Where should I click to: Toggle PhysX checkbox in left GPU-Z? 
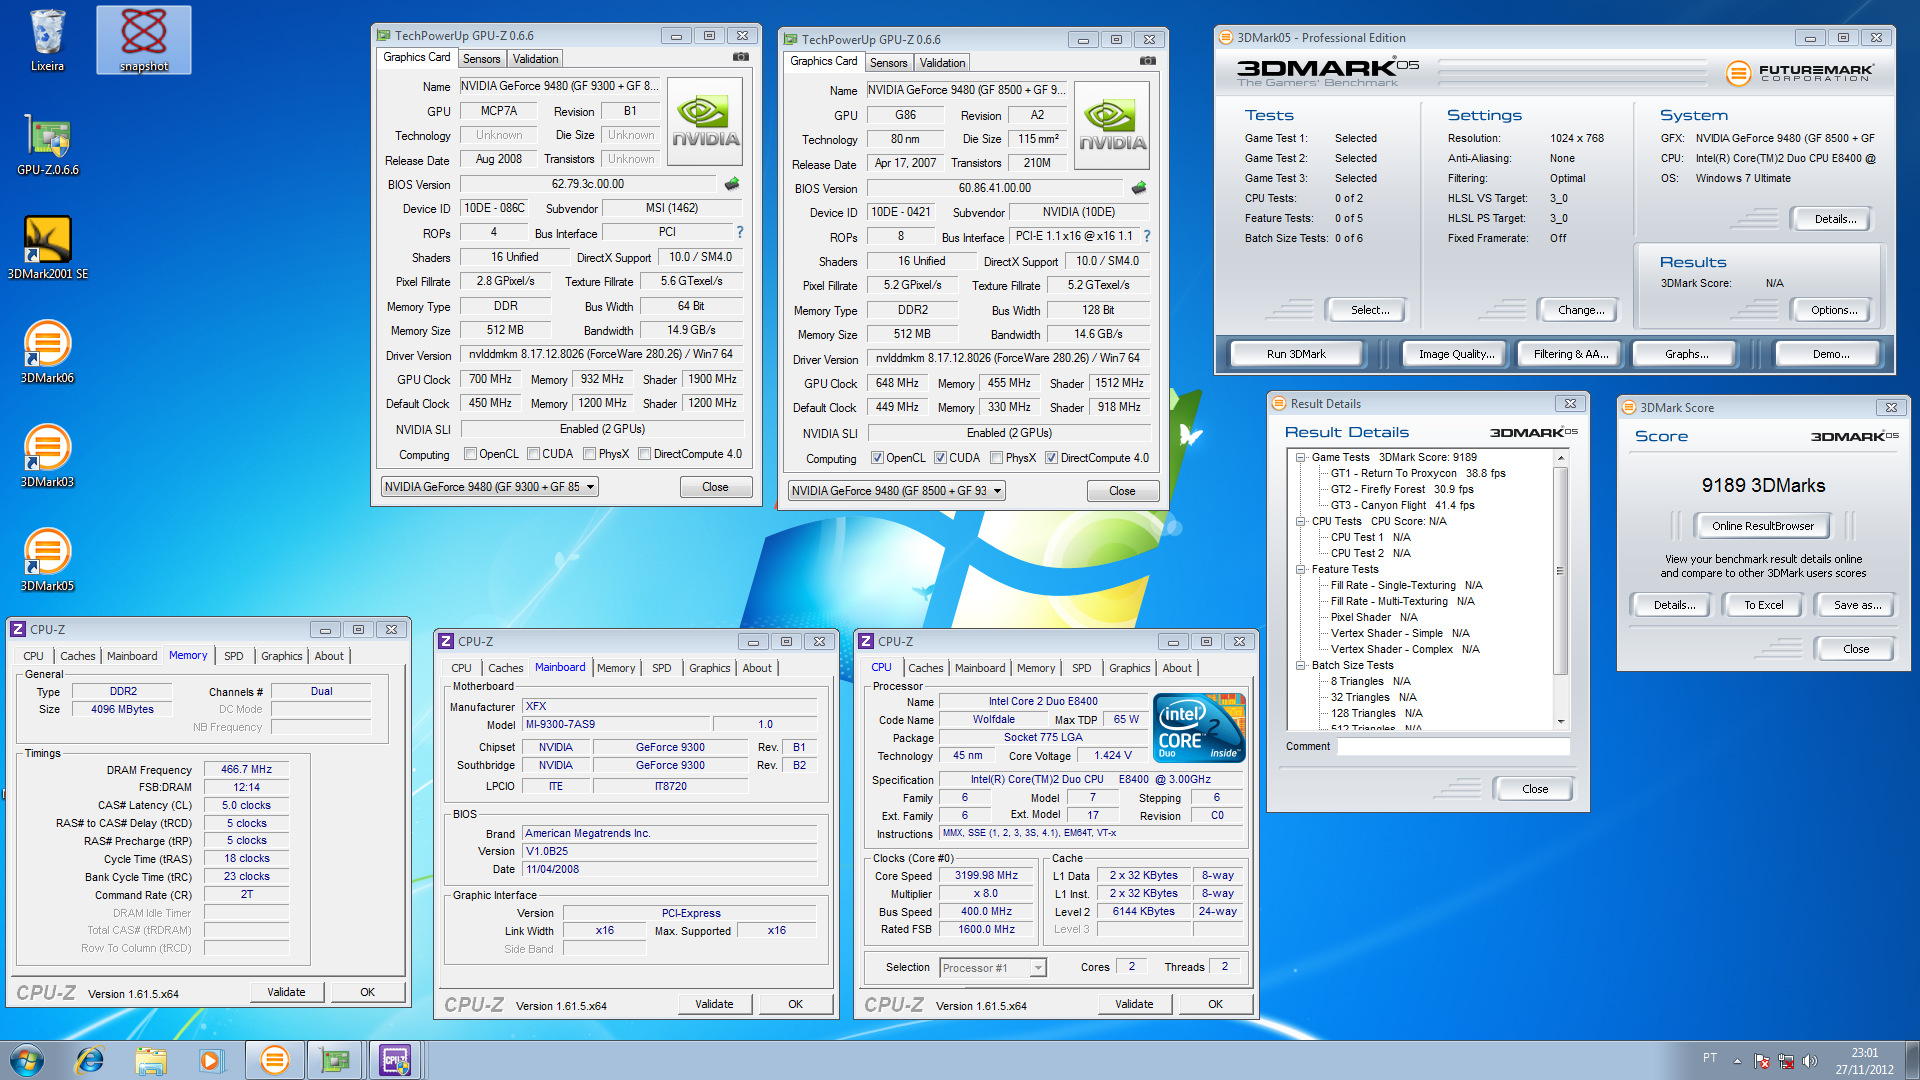point(590,454)
